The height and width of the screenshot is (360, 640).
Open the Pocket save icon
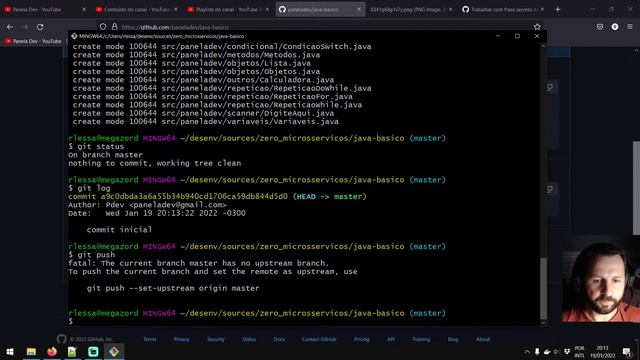(x=600, y=27)
